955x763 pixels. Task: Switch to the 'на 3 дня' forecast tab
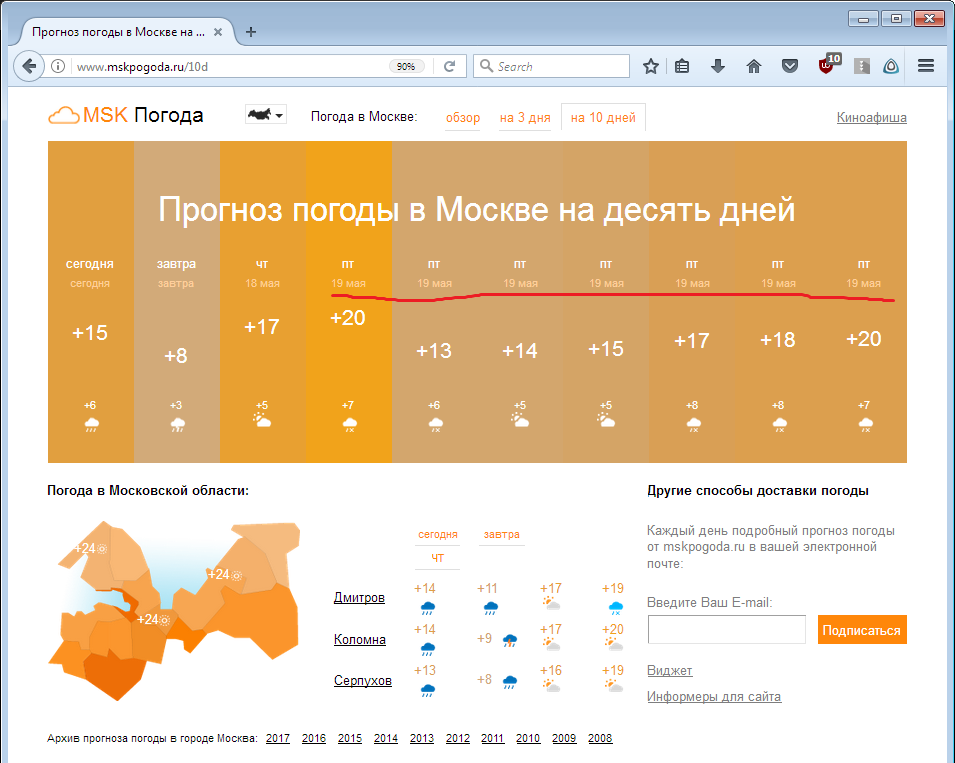coord(524,116)
